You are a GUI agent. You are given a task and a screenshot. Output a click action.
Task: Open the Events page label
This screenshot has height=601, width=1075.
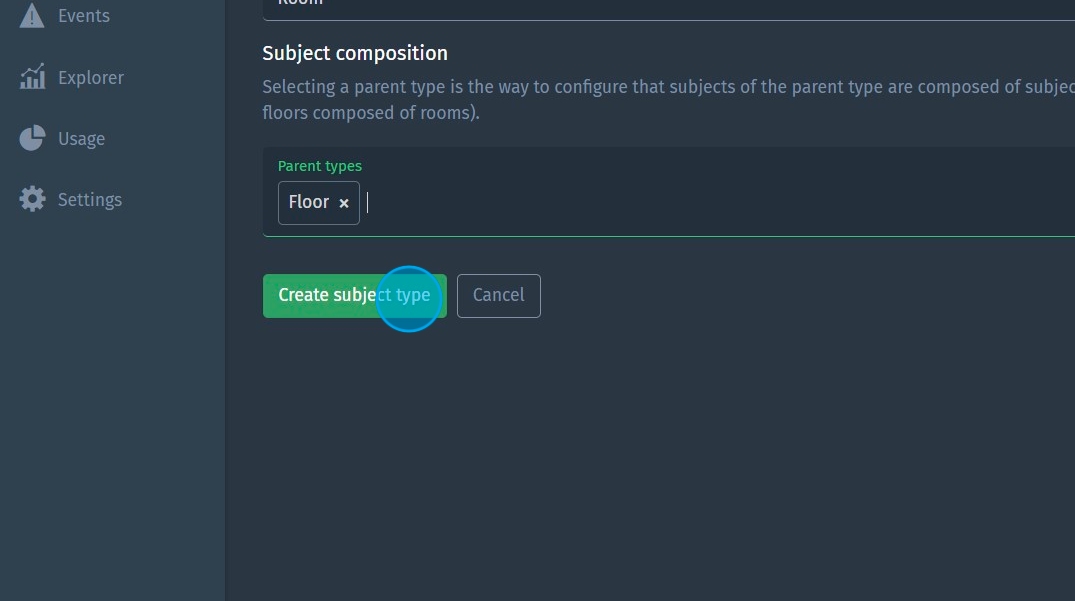(84, 16)
